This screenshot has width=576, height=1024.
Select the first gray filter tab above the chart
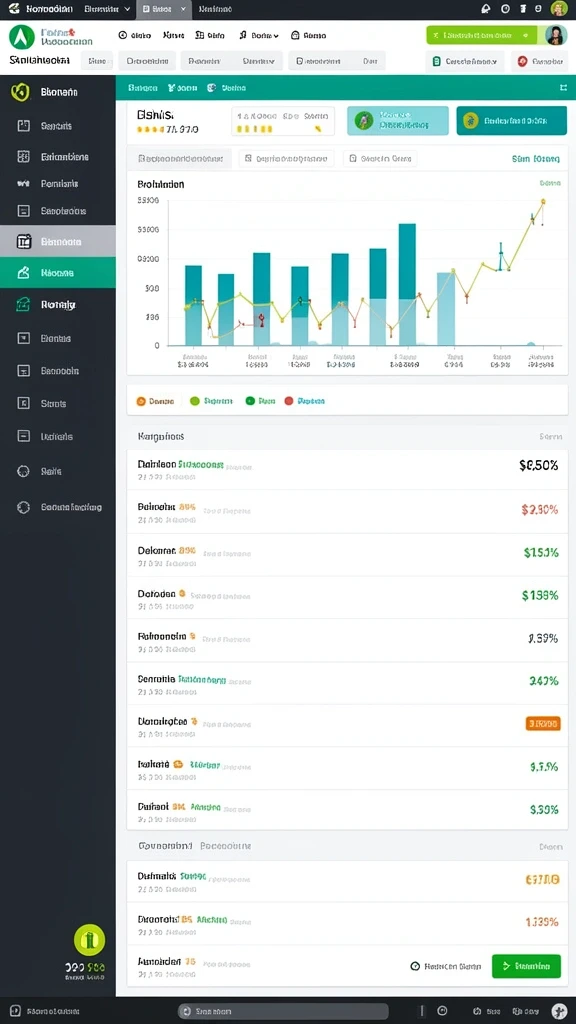pyautogui.click(x=180, y=158)
